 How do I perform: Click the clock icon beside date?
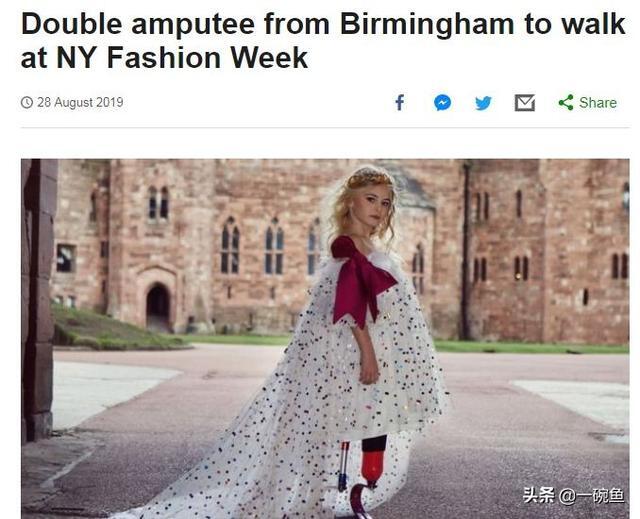click(x=27, y=102)
